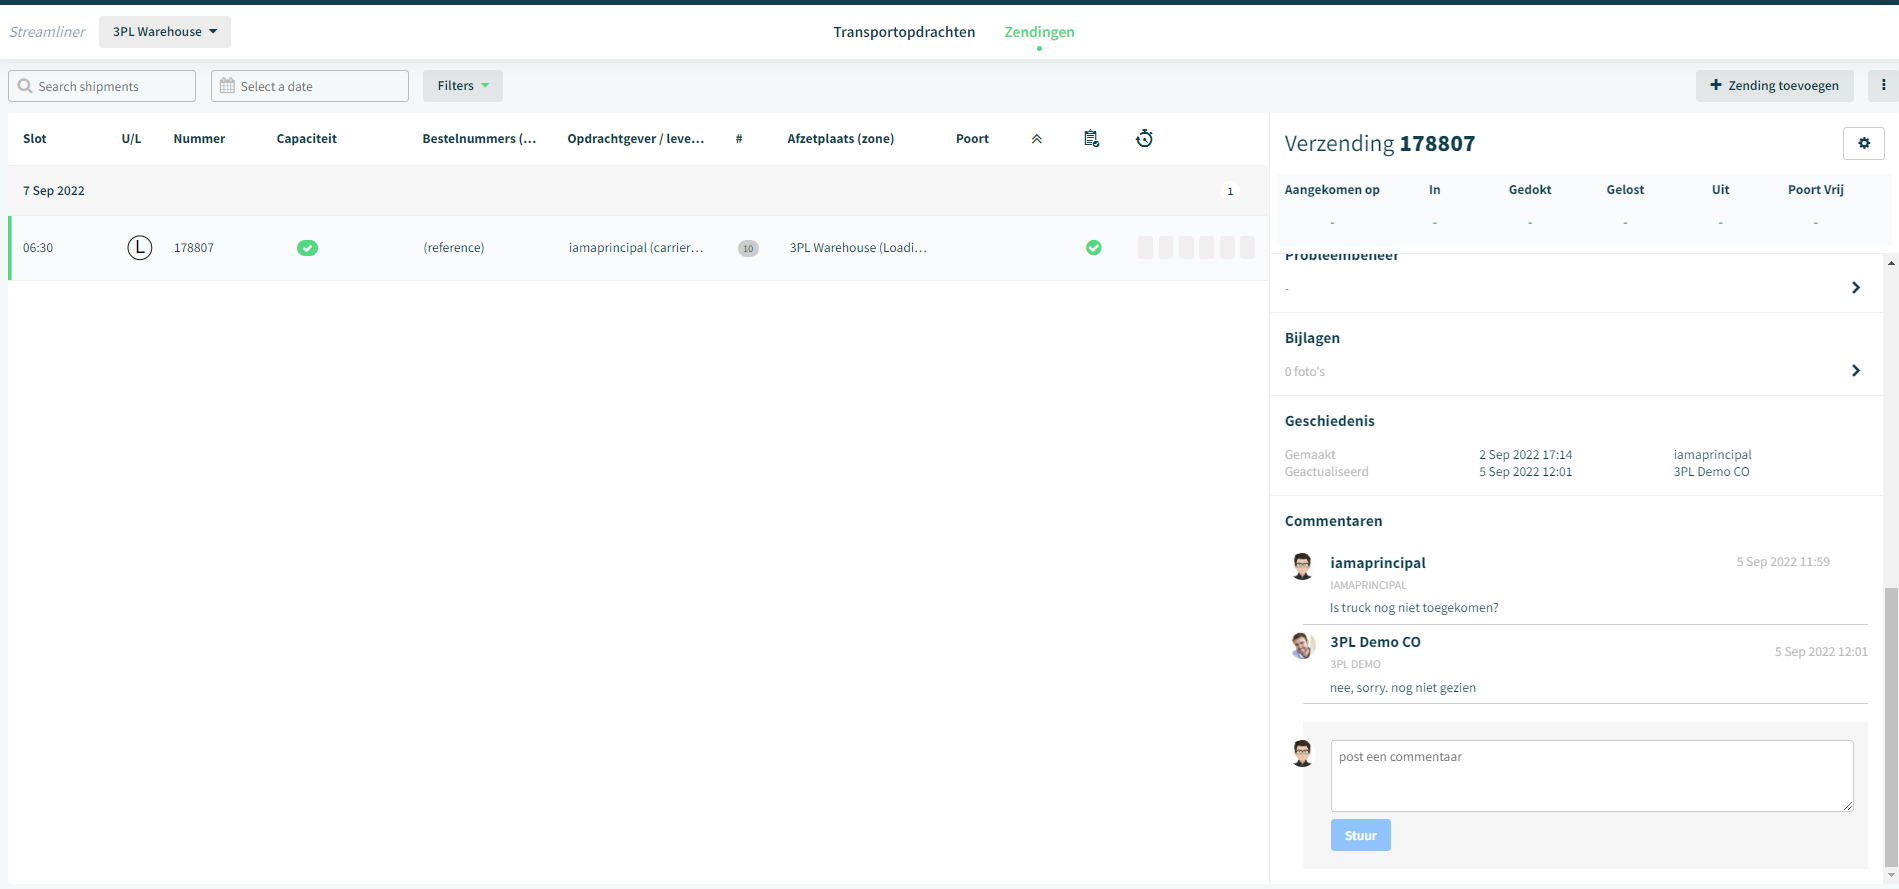Click the green checklist status checkmark
Screen dimensions: 1899x889
1094,248
